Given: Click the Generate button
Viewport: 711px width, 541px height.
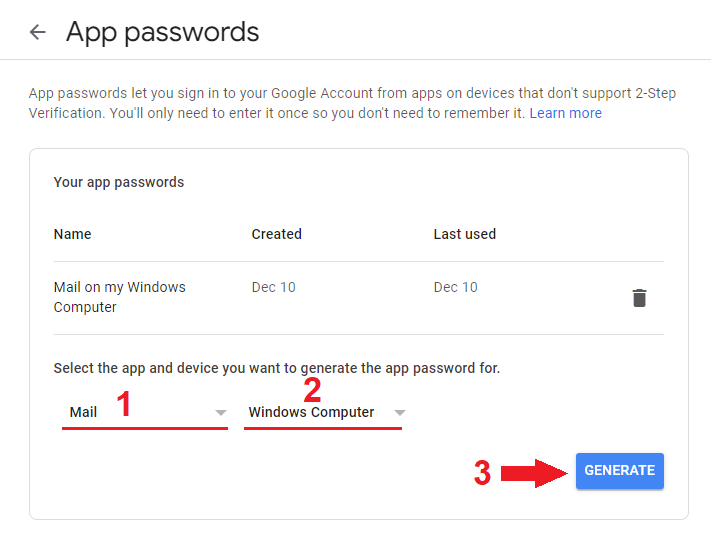Looking at the screenshot, I should [x=619, y=471].
